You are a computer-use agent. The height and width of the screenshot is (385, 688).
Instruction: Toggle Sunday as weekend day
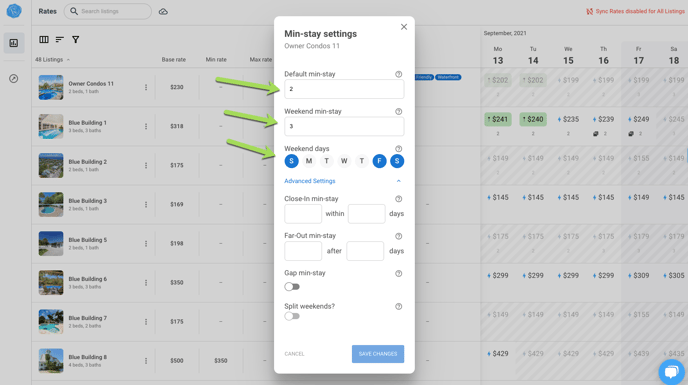pyautogui.click(x=291, y=161)
